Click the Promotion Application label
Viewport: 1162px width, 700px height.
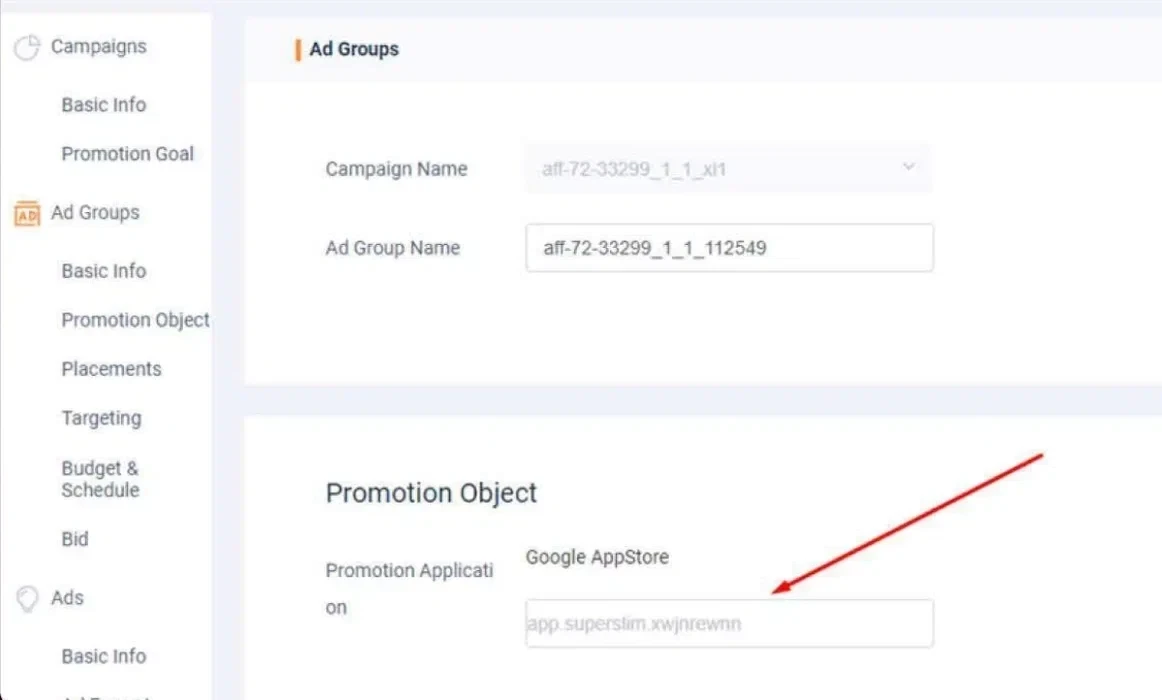click(x=409, y=589)
